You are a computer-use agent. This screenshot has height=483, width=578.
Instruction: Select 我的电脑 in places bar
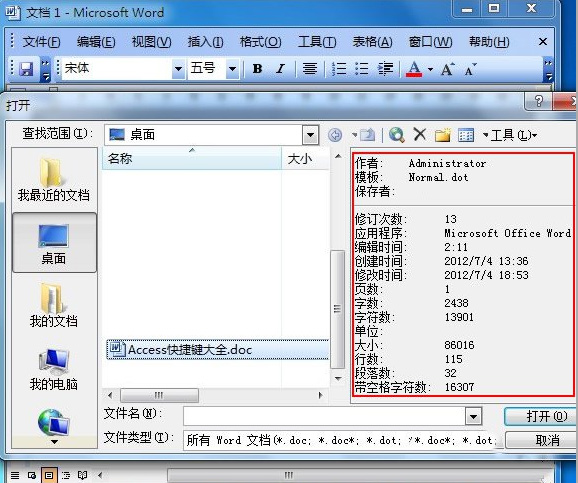coord(54,369)
